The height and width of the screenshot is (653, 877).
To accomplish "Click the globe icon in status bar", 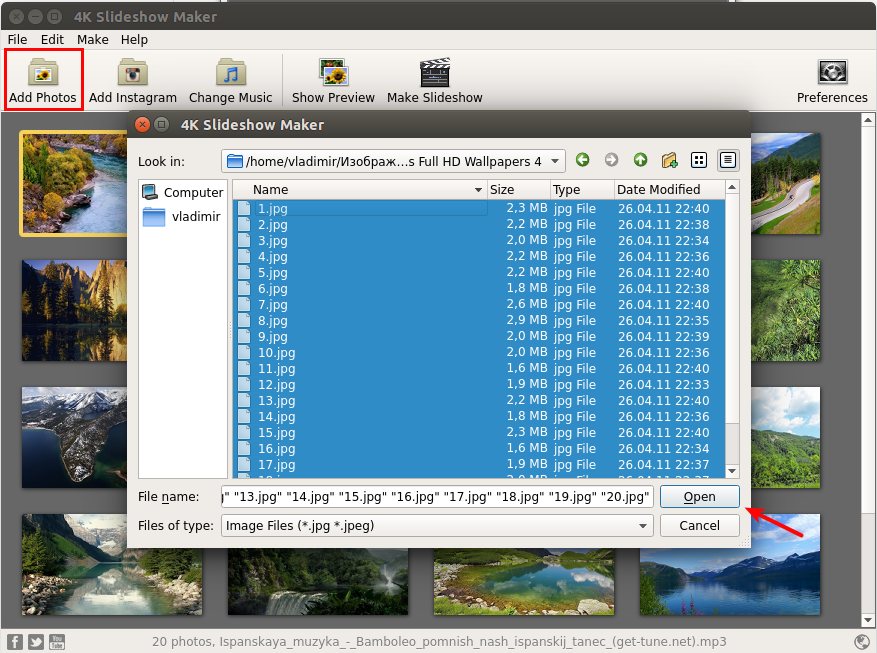I will (x=862, y=642).
